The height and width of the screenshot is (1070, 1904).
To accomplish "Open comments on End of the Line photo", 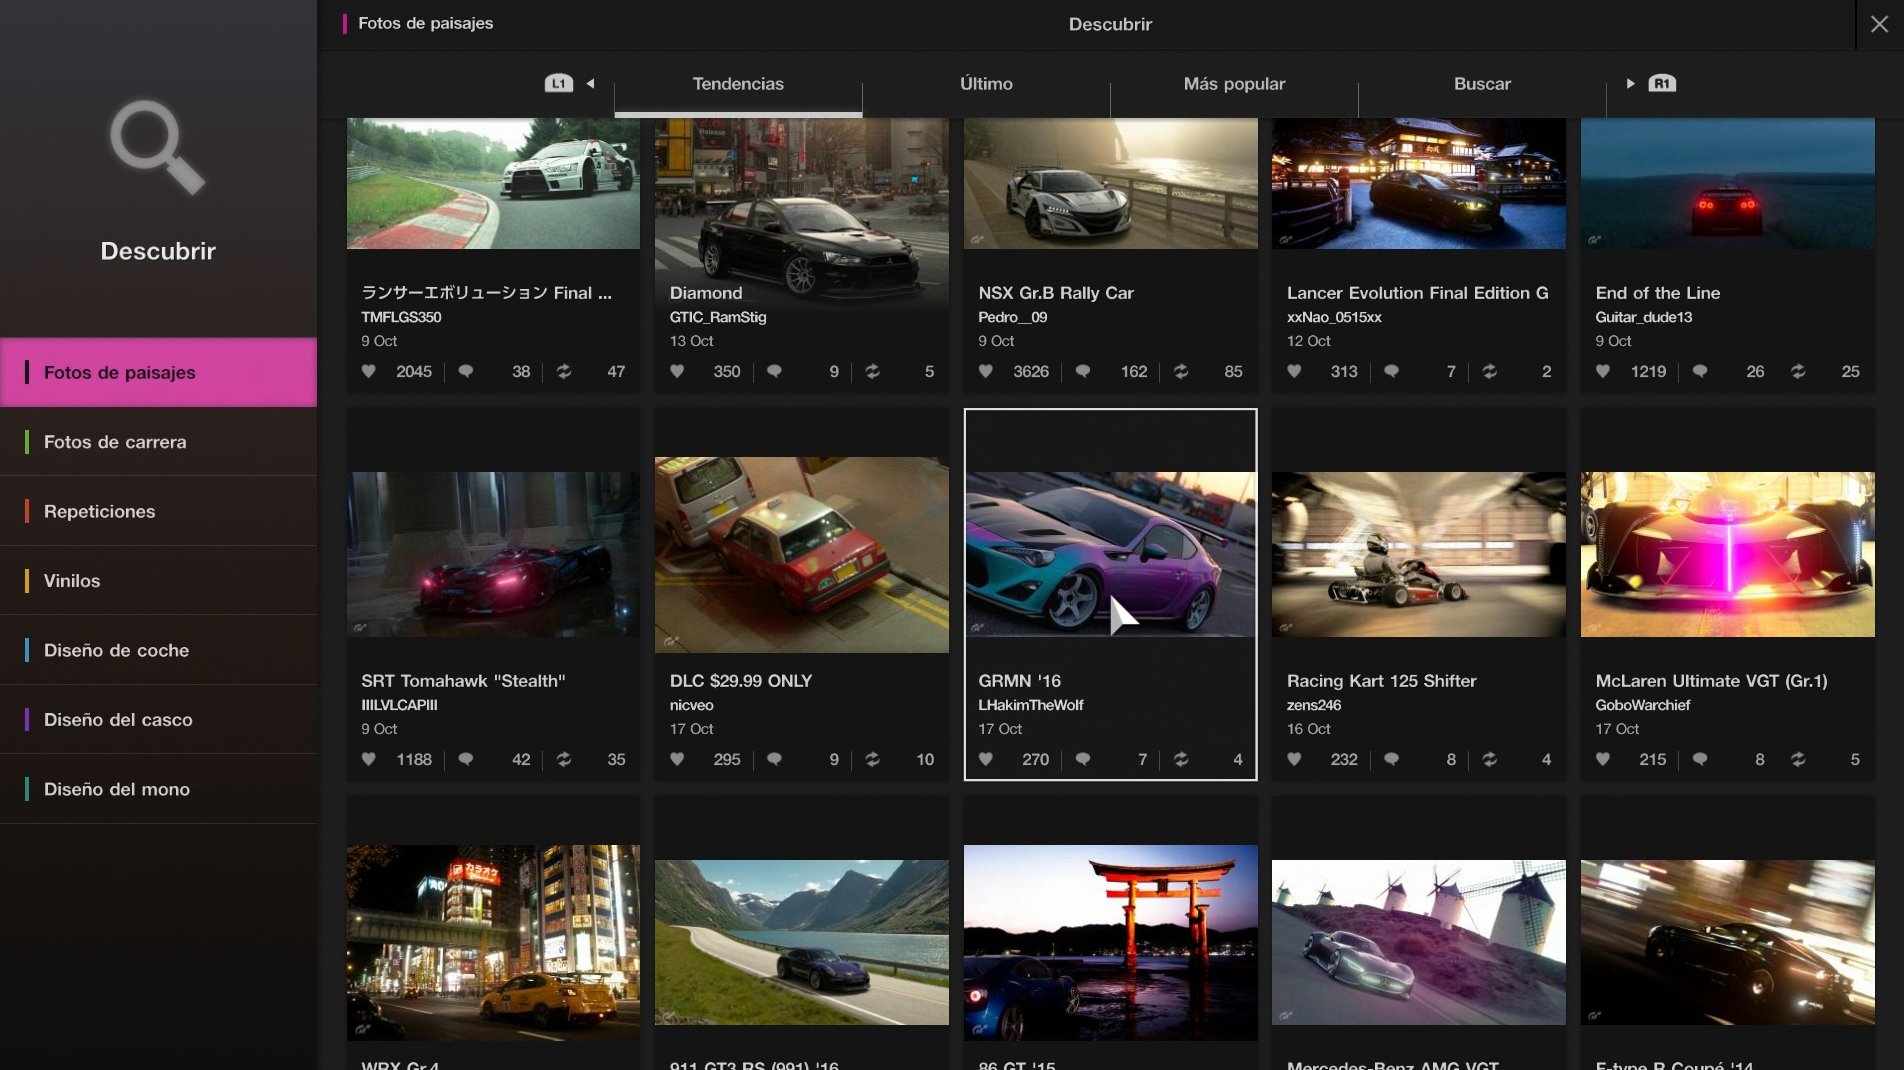I will click(x=1700, y=371).
